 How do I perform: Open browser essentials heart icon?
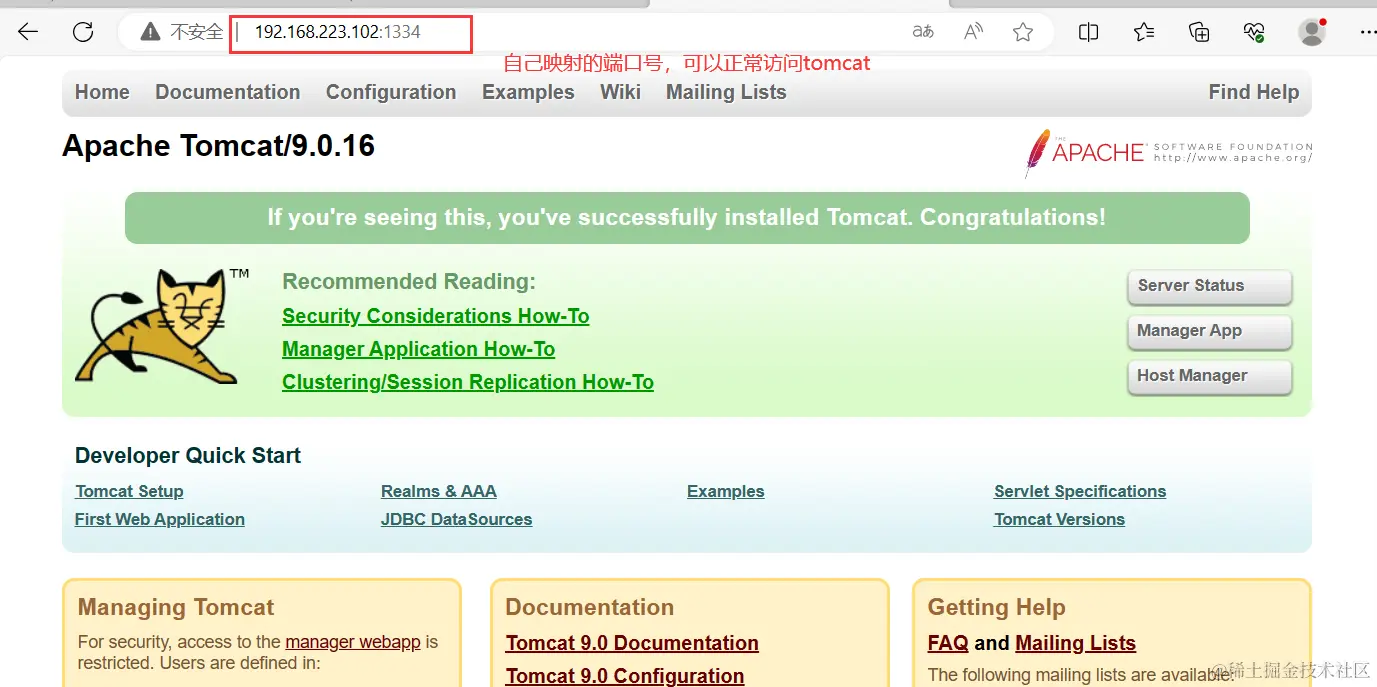coord(1254,32)
